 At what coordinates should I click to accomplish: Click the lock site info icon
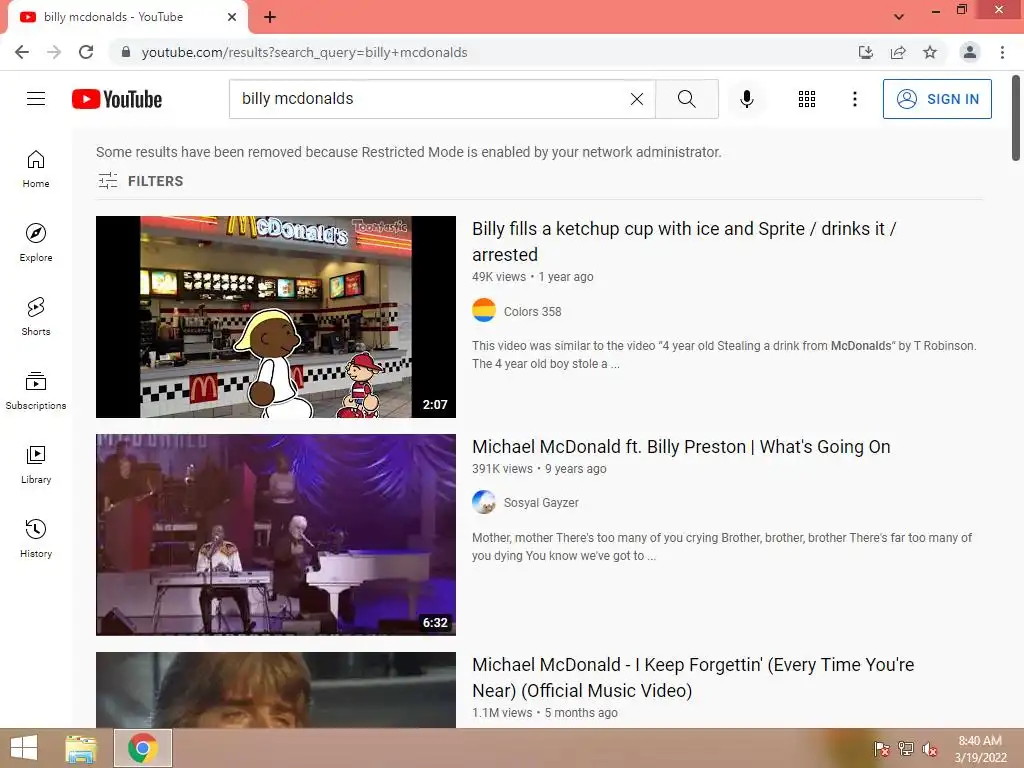tap(126, 52)
